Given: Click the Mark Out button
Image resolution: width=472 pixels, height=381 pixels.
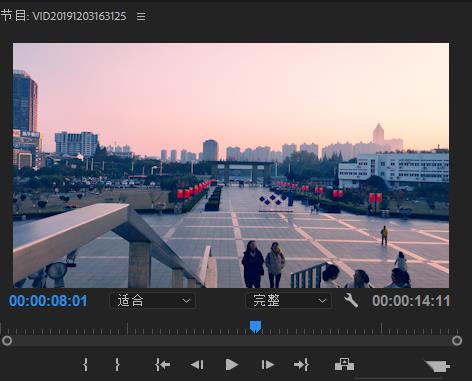Looking at the screenshot, I should click(117, 365).
